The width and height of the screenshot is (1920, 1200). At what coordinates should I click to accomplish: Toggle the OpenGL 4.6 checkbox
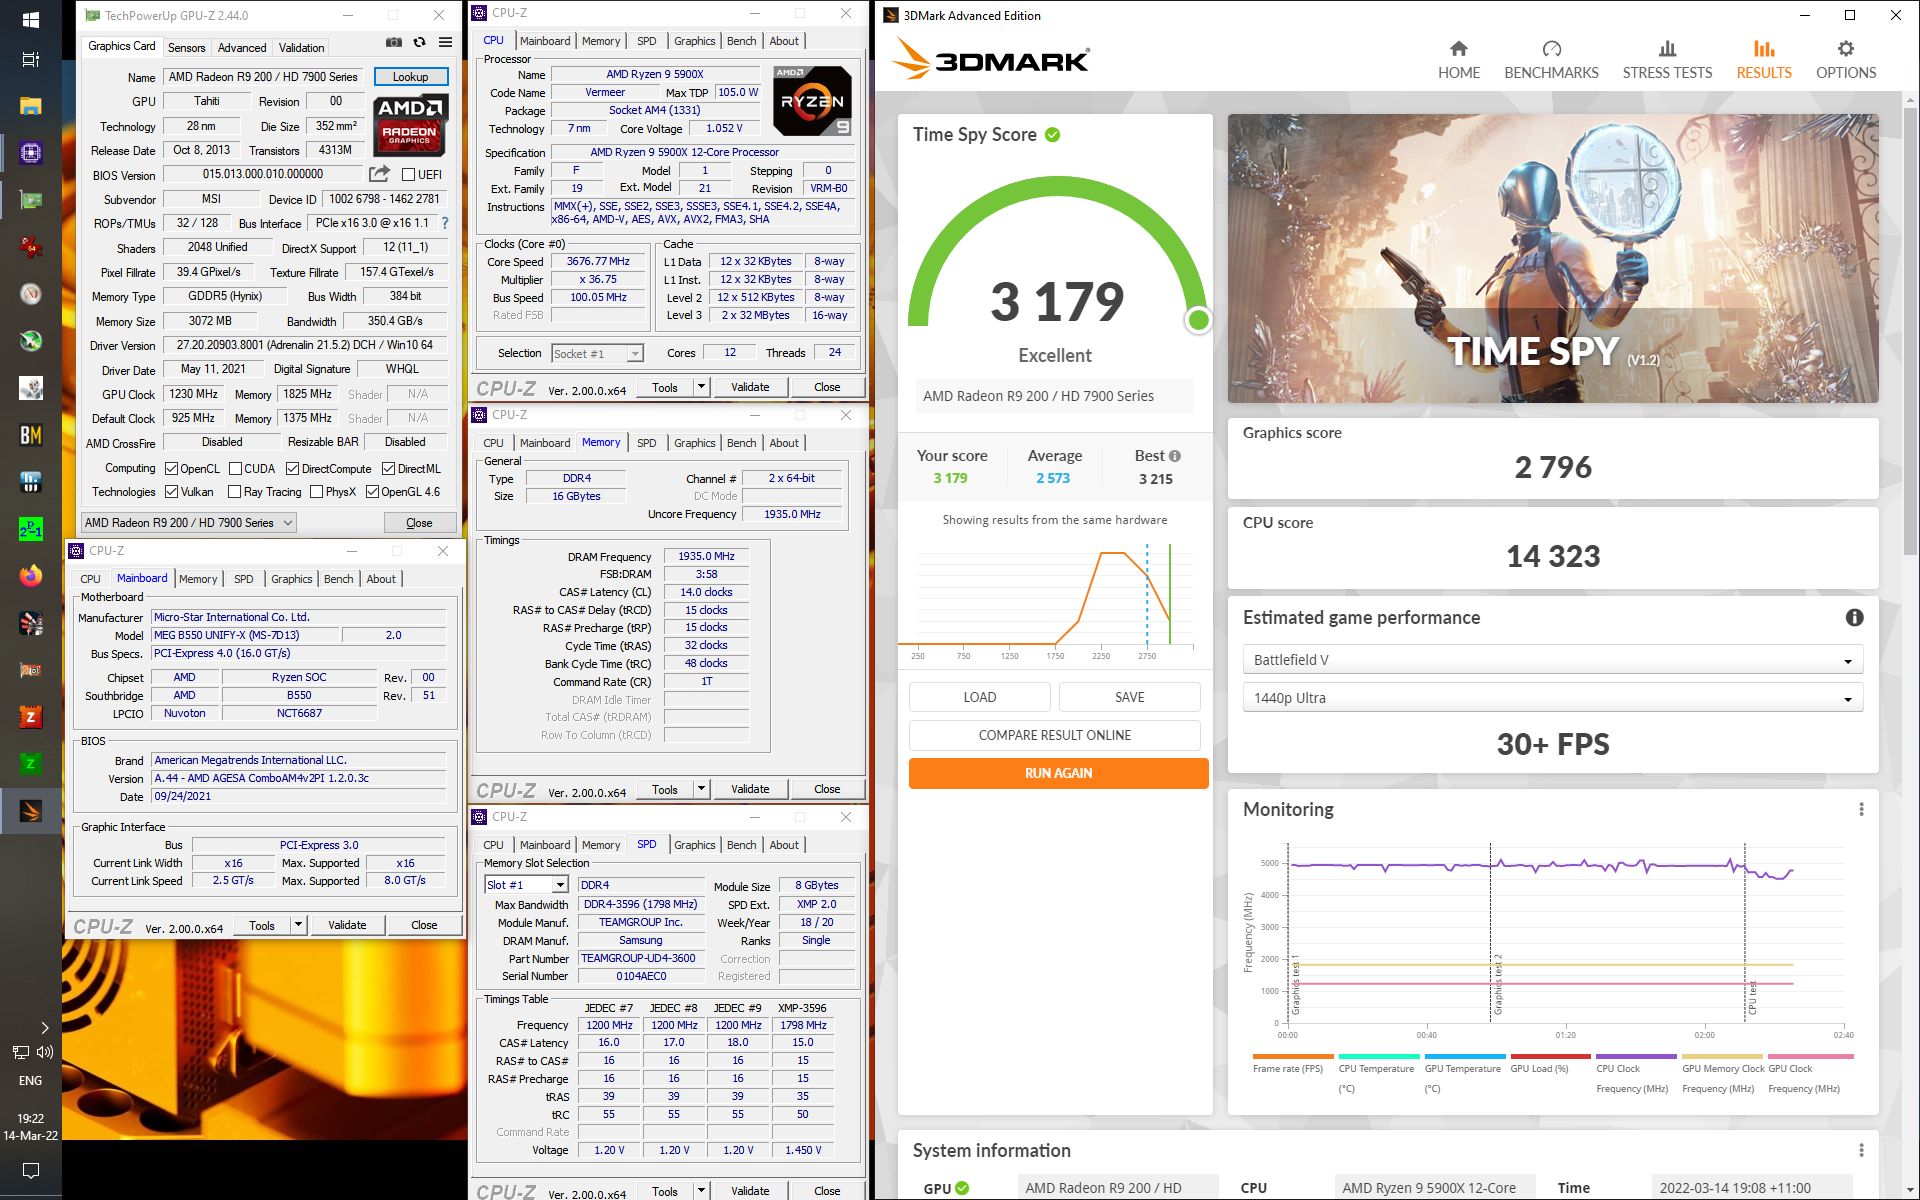tap(372, 492)
